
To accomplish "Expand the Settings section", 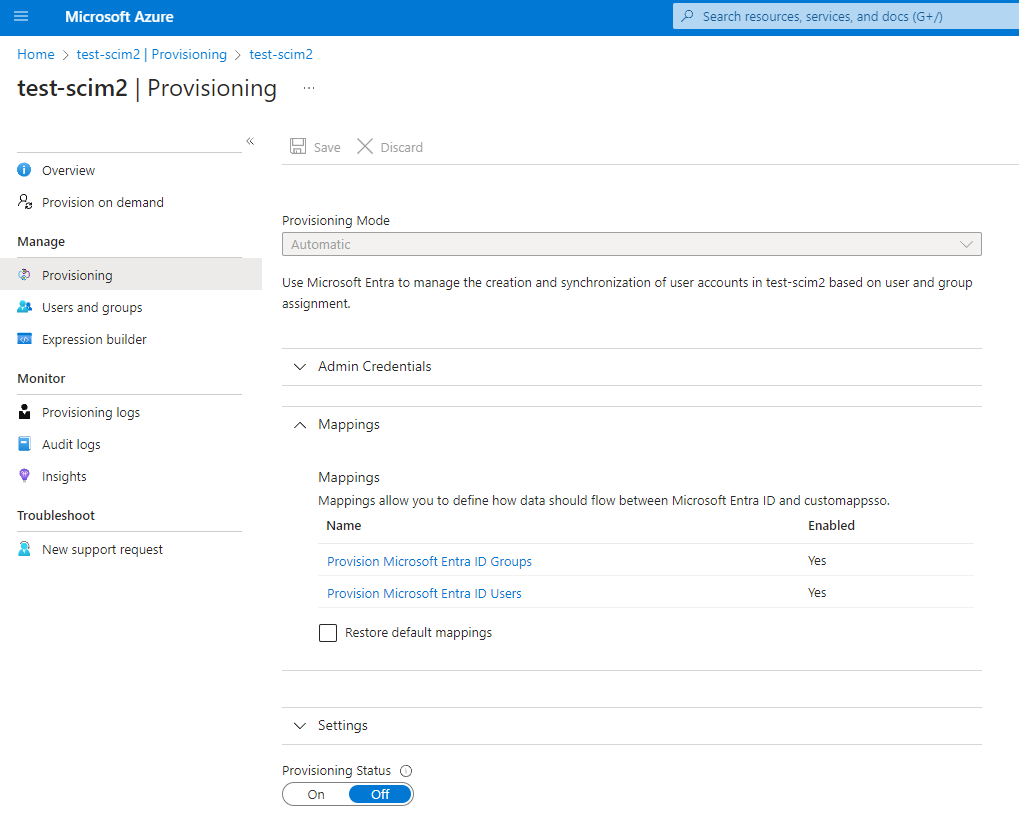I will pyautogui.click(x=342, y=726).
